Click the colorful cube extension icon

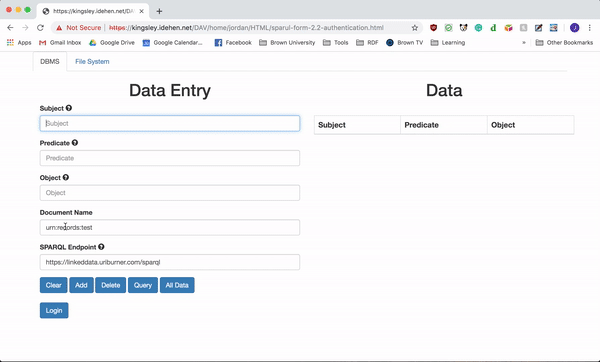[x=508, y=28]
